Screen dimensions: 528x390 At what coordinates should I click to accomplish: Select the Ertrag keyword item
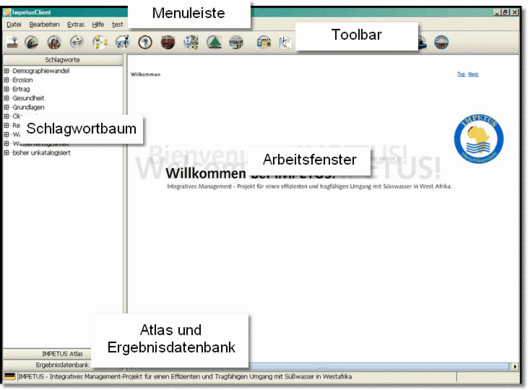click(21, 89)
